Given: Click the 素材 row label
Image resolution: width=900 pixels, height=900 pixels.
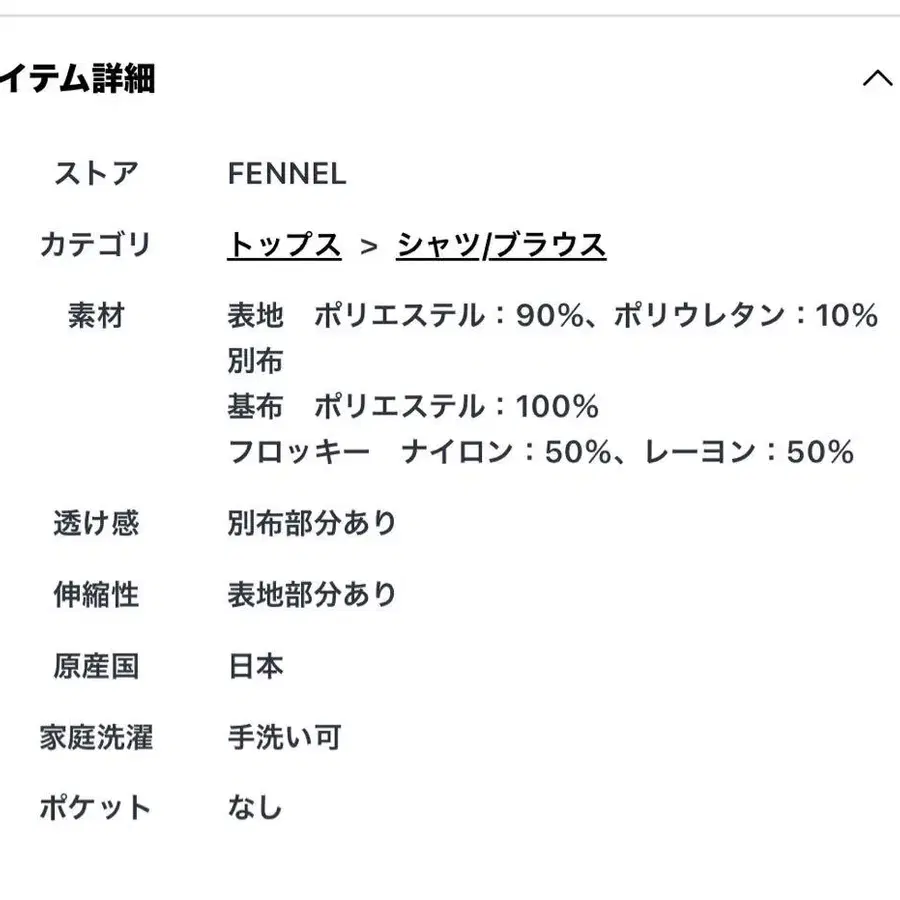Looking at the screenshot, I should pos(96,316).
